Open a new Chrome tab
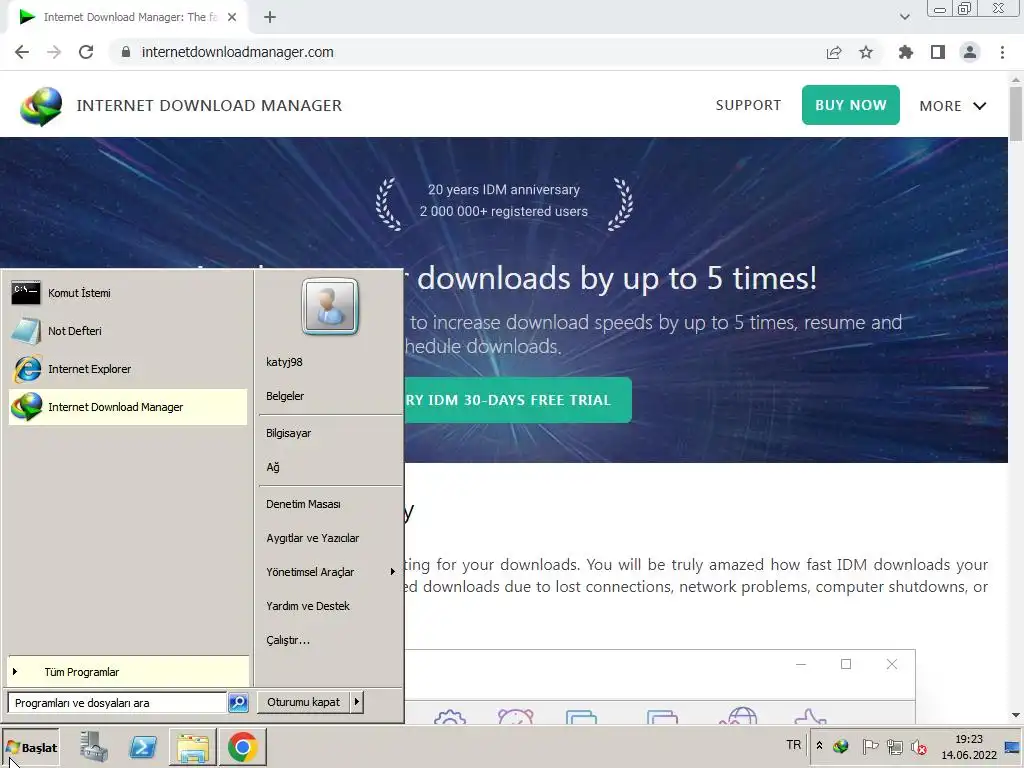The image size is (1024, 768). 270,17
